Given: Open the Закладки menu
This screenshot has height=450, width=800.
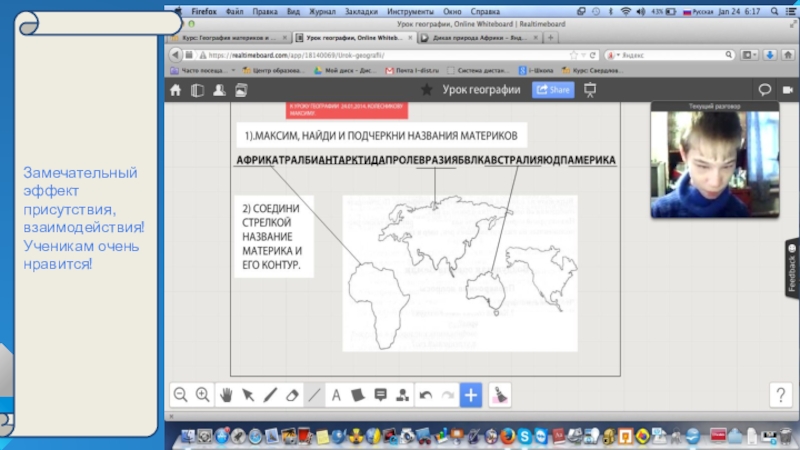Looking at the screenshot, I should tap(361, 11).
